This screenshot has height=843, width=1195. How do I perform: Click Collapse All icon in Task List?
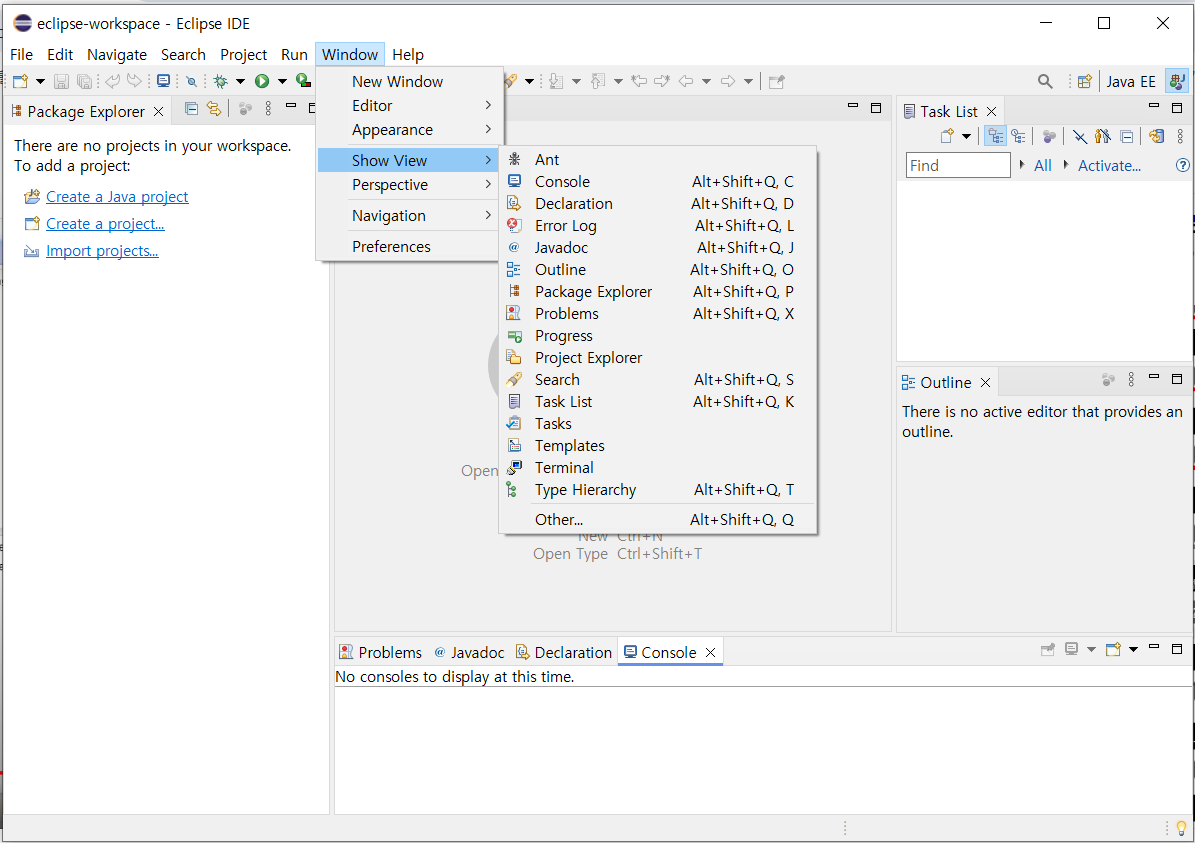(x=1126, y=136)
